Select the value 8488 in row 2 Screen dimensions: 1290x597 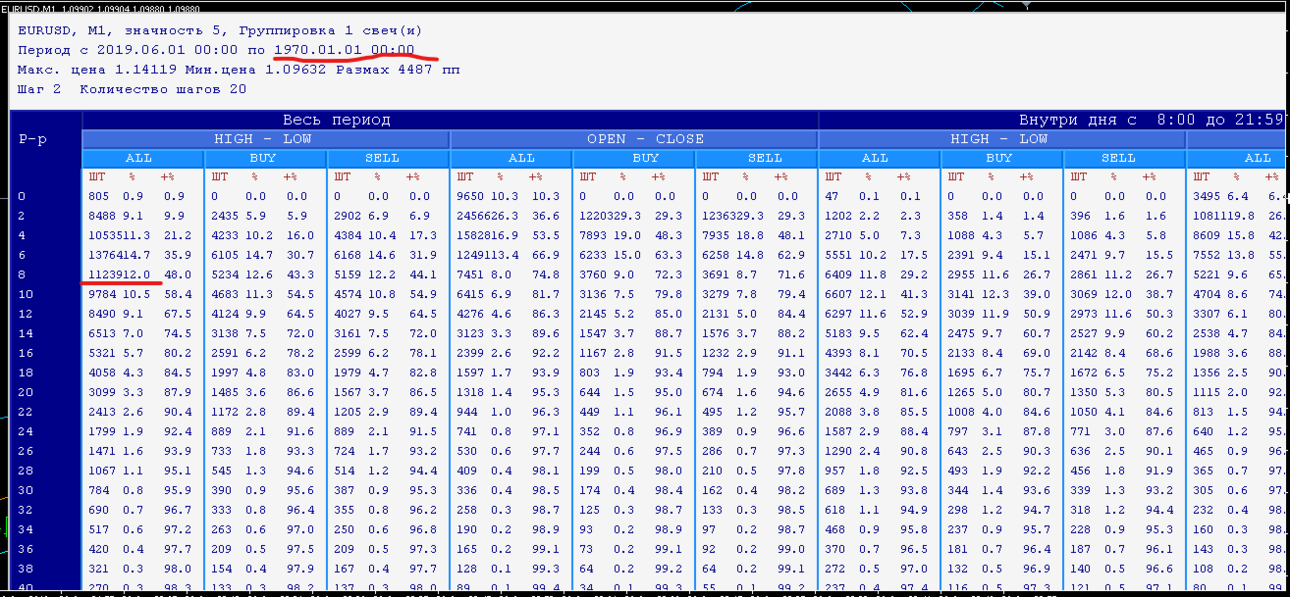click(102, 216)
